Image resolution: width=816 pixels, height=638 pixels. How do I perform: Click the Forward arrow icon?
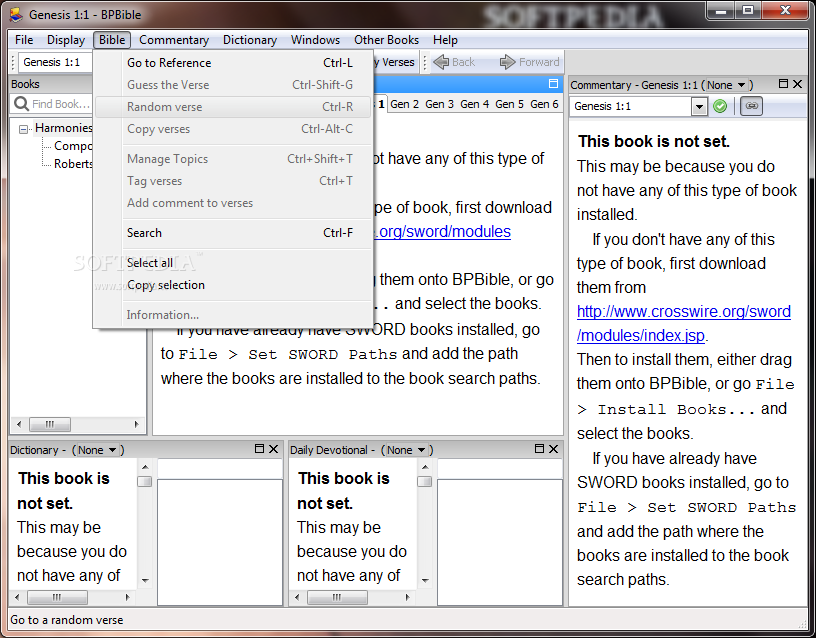click(x=507, y=62)
